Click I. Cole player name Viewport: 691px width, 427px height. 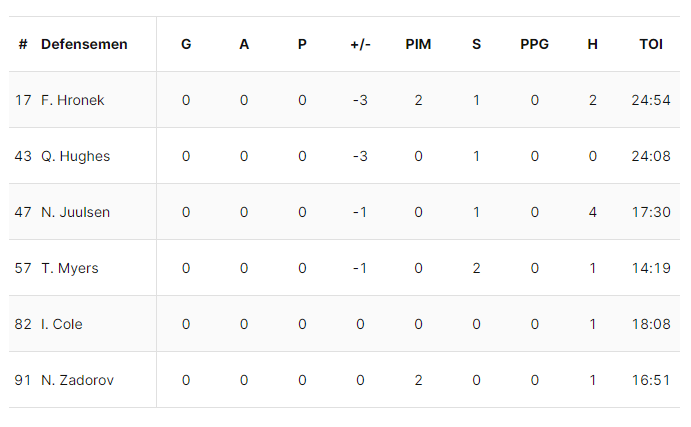(x=64, y=324)
